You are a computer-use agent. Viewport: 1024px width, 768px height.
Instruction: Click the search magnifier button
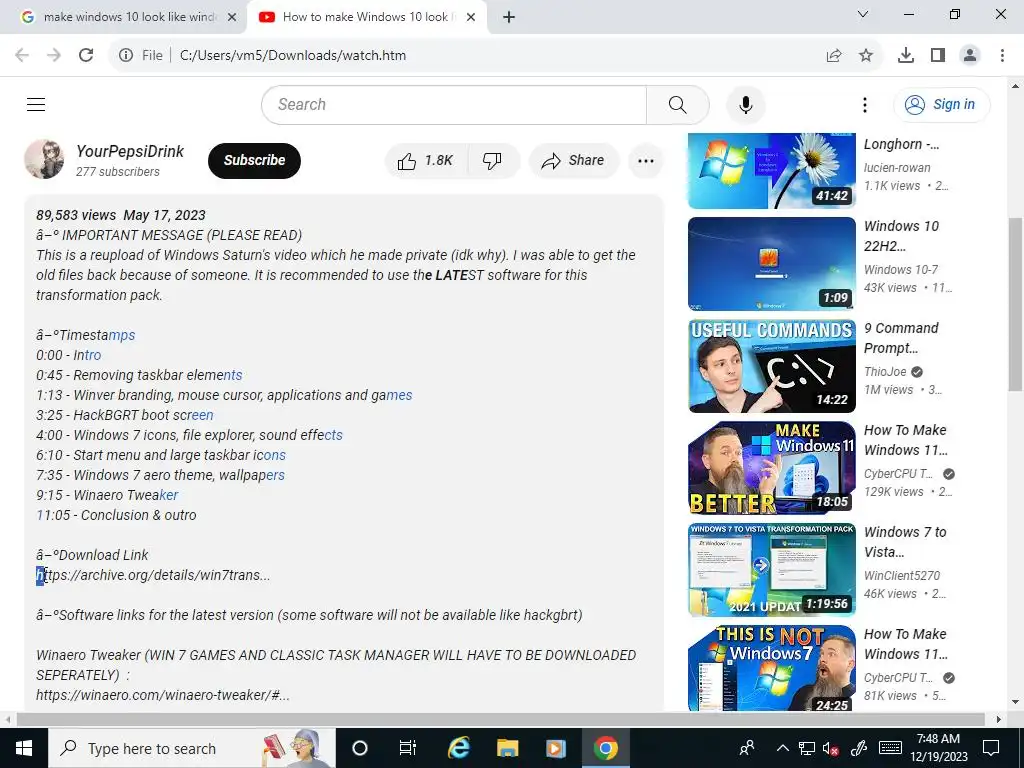click(677, 104)
